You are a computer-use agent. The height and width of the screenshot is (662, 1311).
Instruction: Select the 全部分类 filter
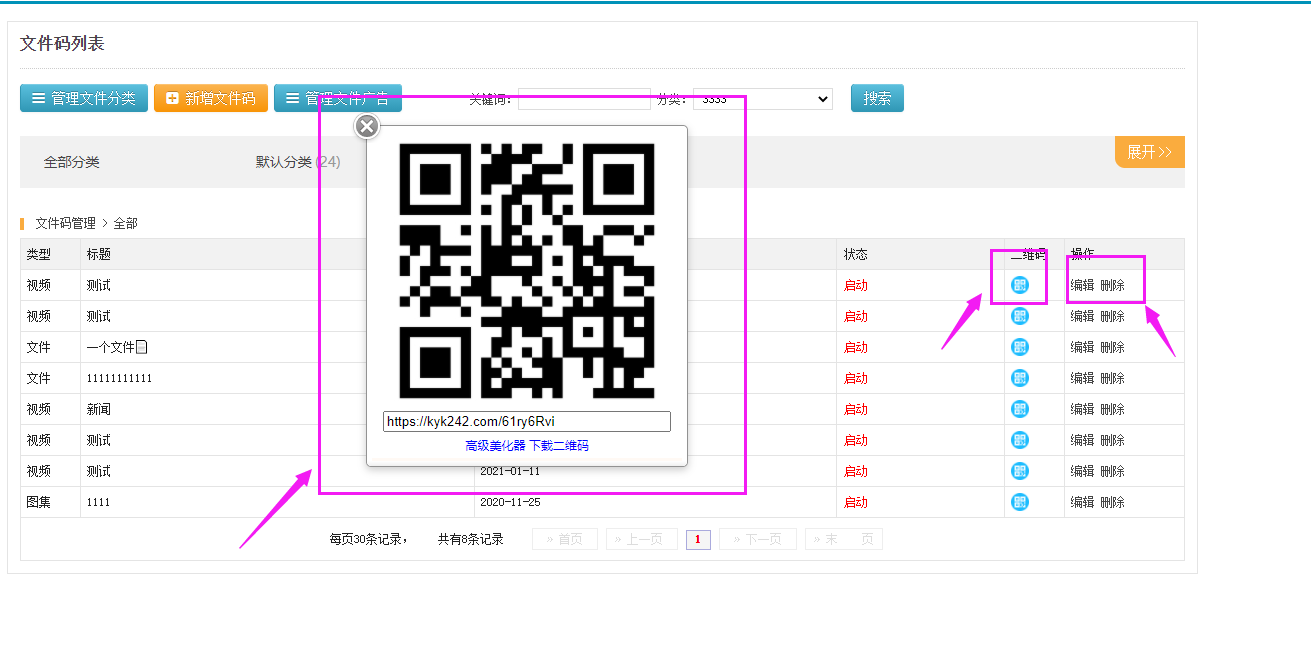(x=71, y=162)
